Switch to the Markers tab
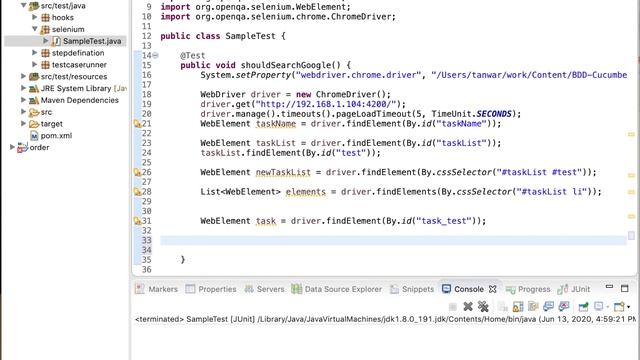Screen dimensions: 640x360 click(x=157, y=289)
